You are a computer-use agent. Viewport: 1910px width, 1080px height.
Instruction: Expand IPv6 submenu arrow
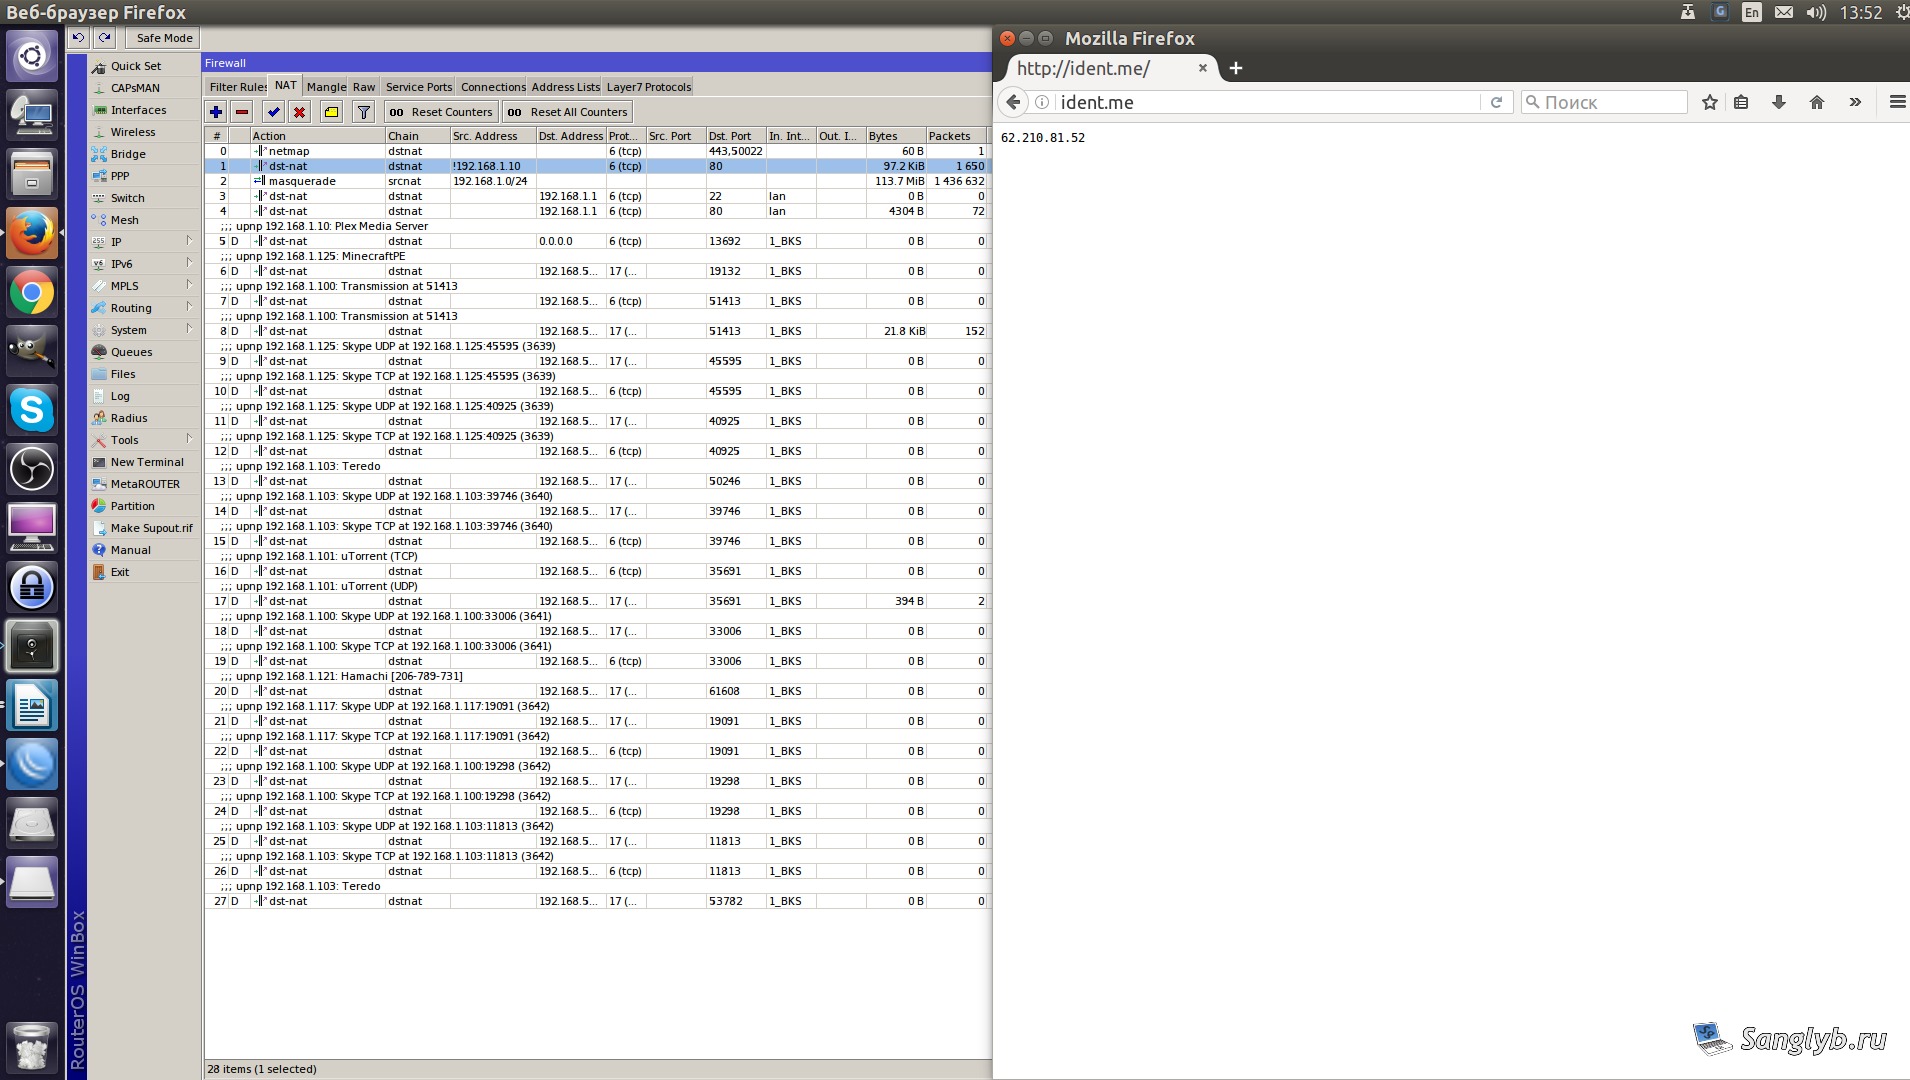pos(189,263)
